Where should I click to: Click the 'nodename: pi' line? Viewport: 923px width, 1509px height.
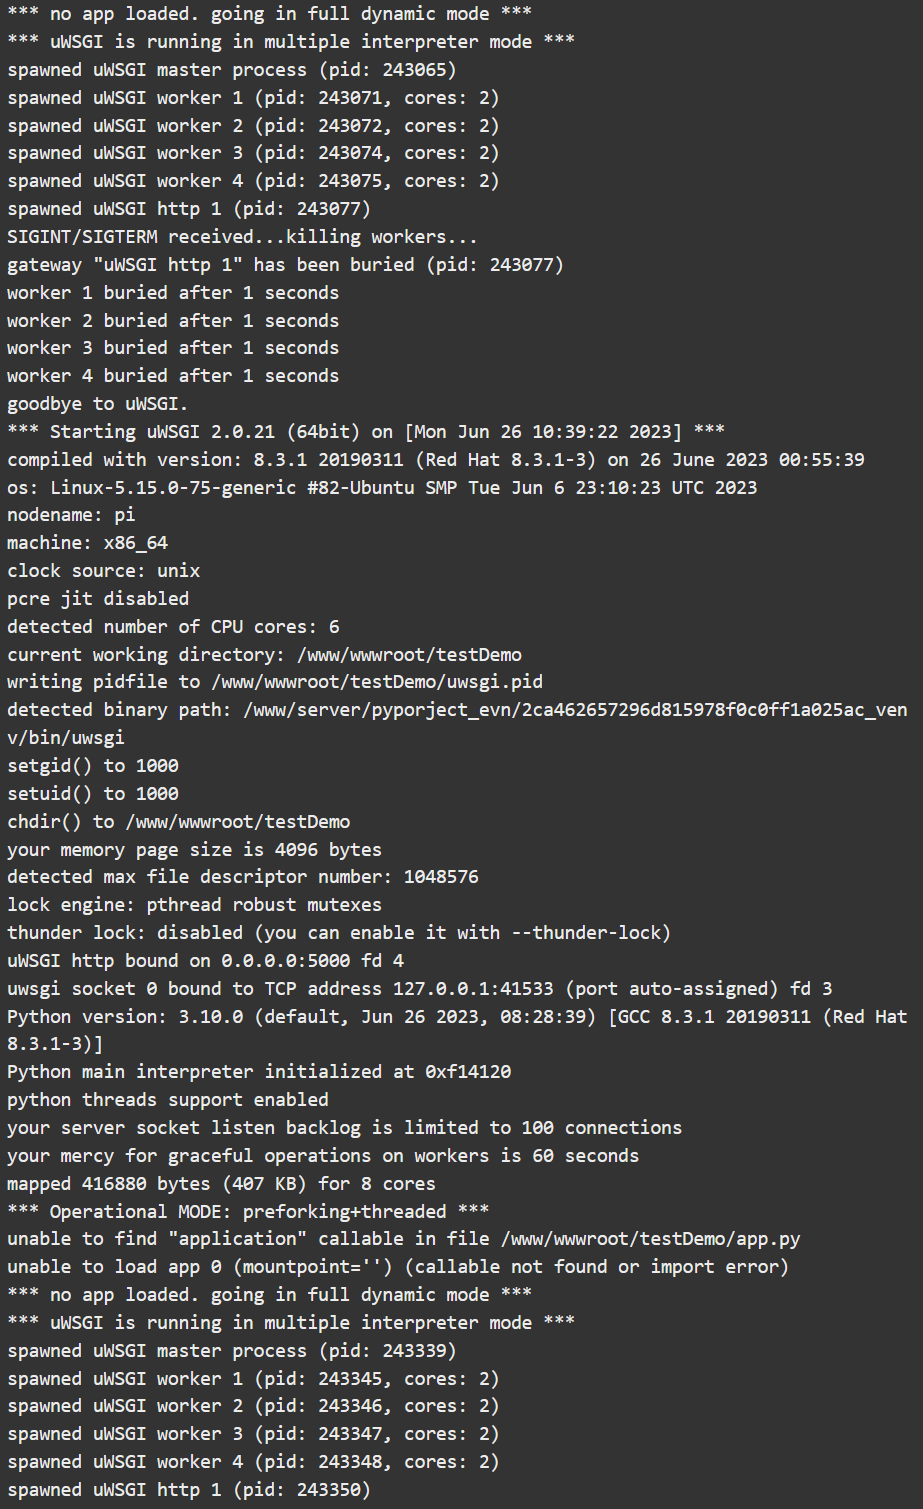tap(71, 515)
